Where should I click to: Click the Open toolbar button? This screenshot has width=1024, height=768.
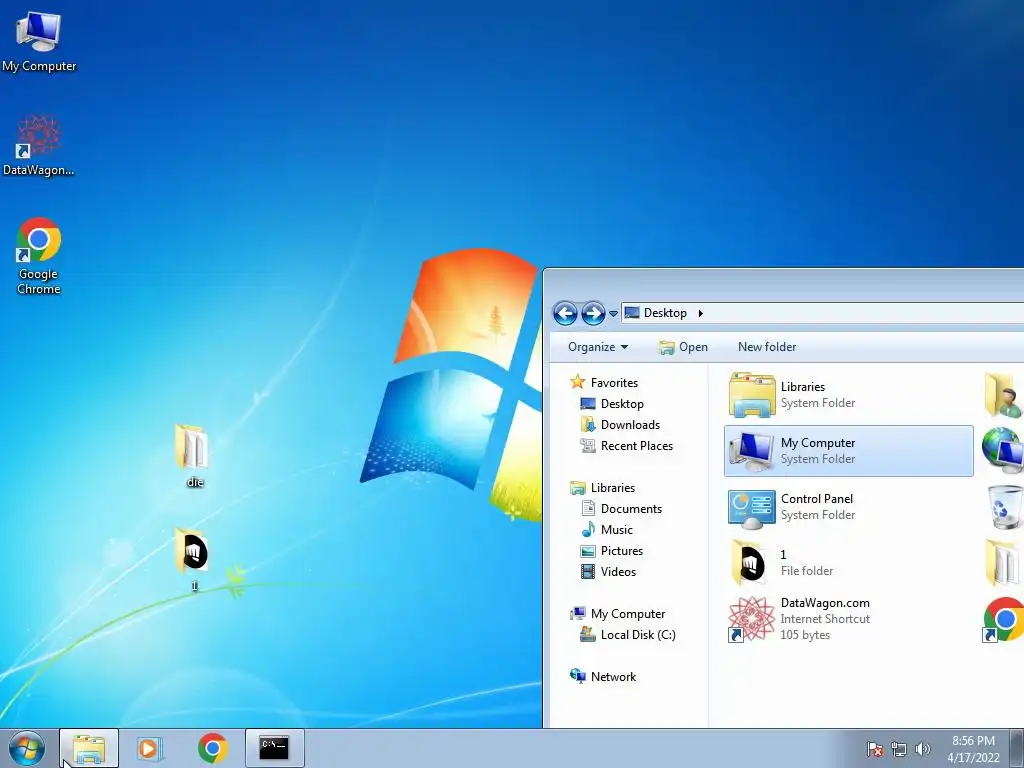[x=683, y=347]
